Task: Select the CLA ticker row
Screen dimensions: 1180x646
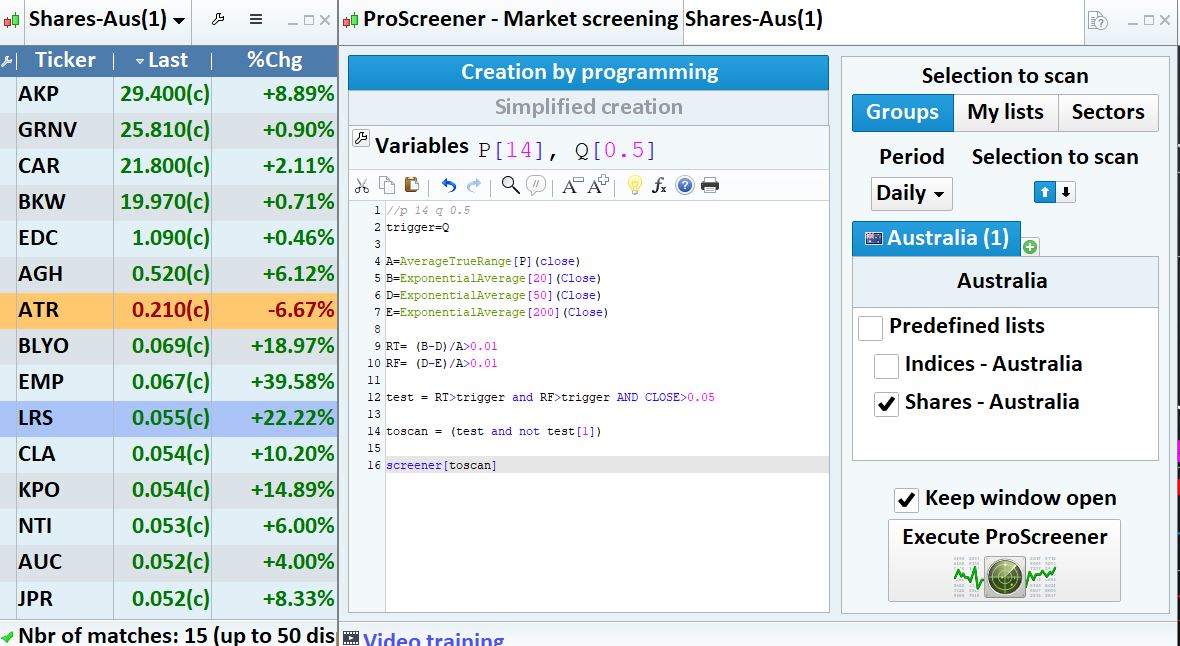Action: click(169, 454)
